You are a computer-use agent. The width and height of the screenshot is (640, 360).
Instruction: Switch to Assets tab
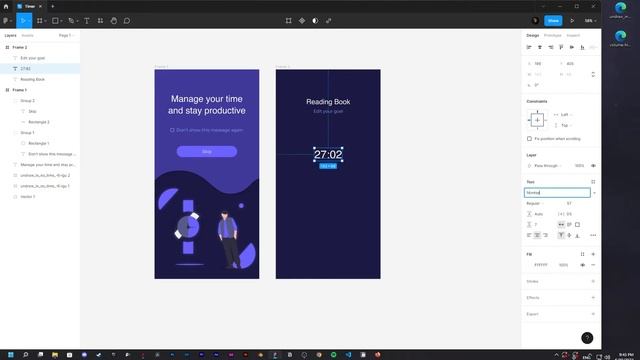point(27,36)
